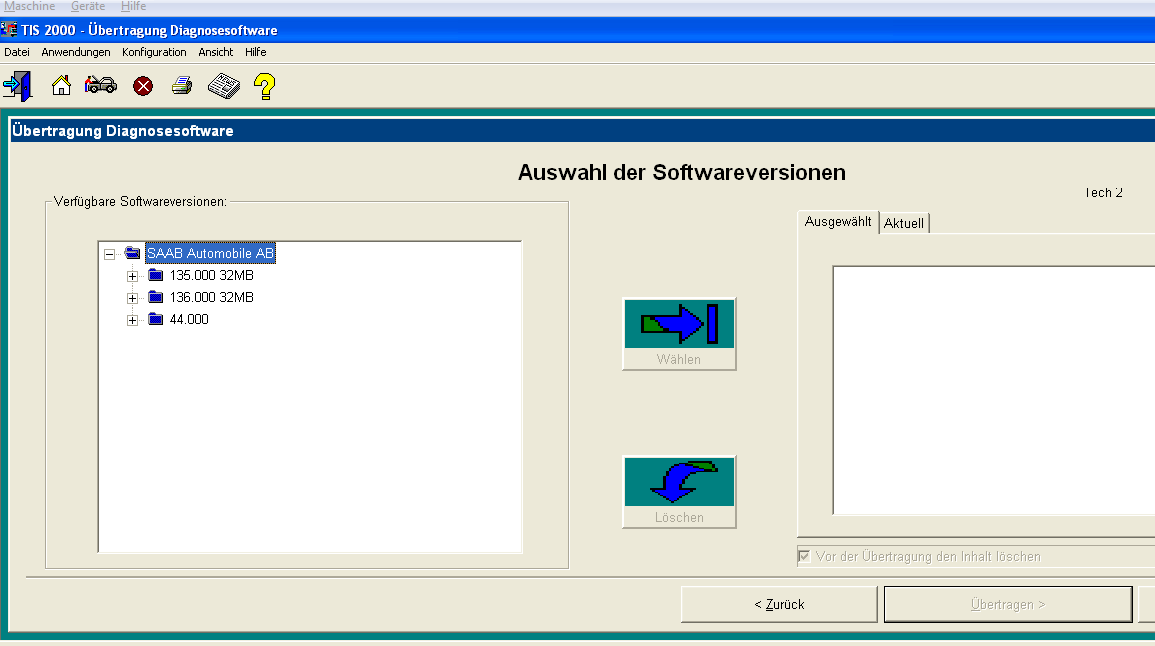
Task: Open the Datei menu
Action: (x=17, y=52)
